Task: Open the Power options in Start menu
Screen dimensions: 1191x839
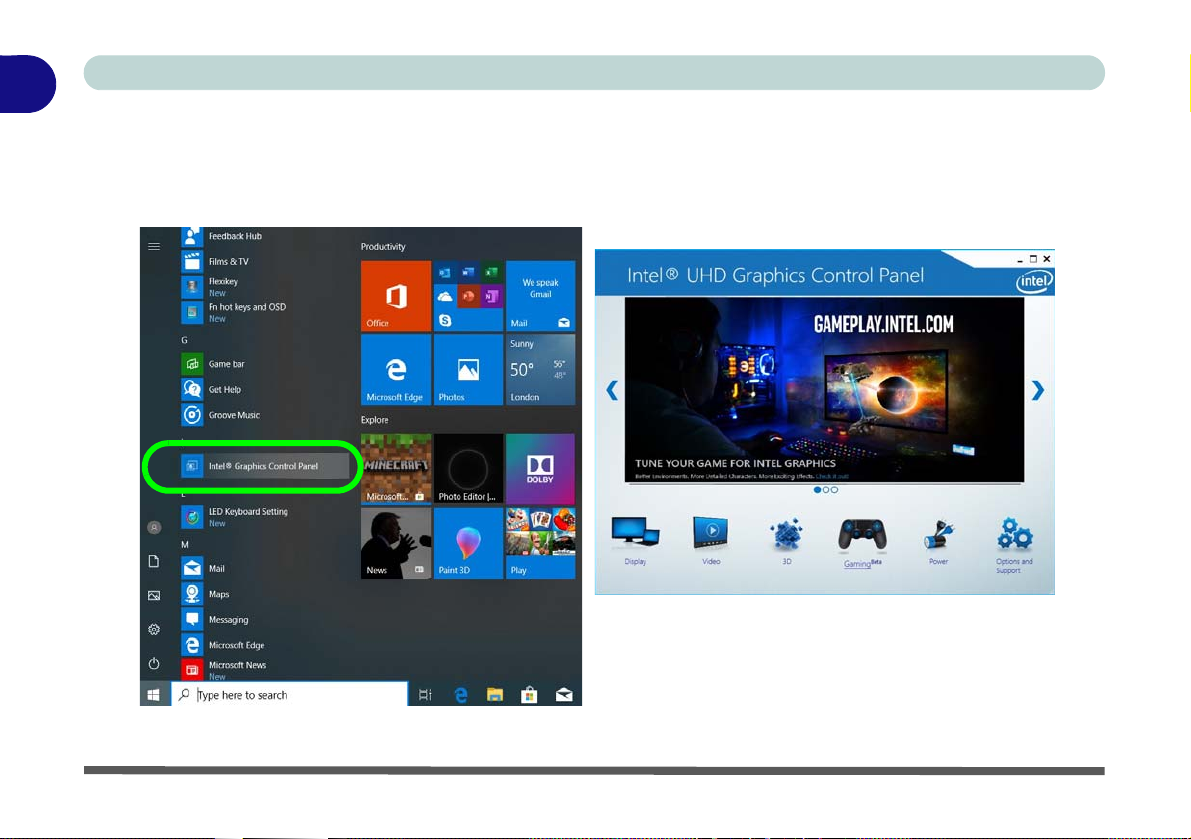Action: [154, 664]
